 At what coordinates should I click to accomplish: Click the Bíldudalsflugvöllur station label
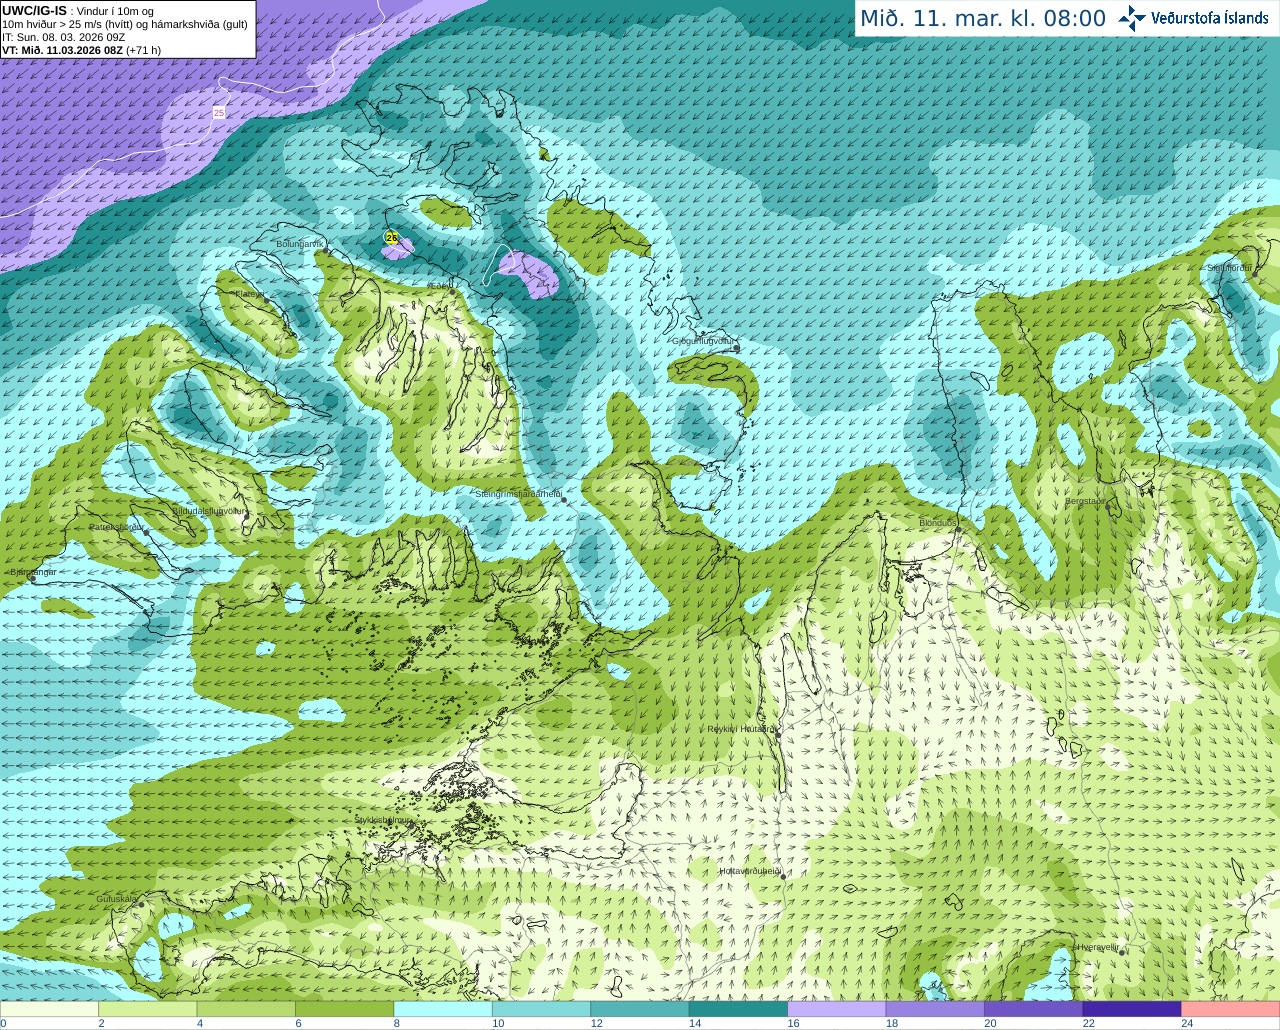pyautogui.click(x=208, y=510)
